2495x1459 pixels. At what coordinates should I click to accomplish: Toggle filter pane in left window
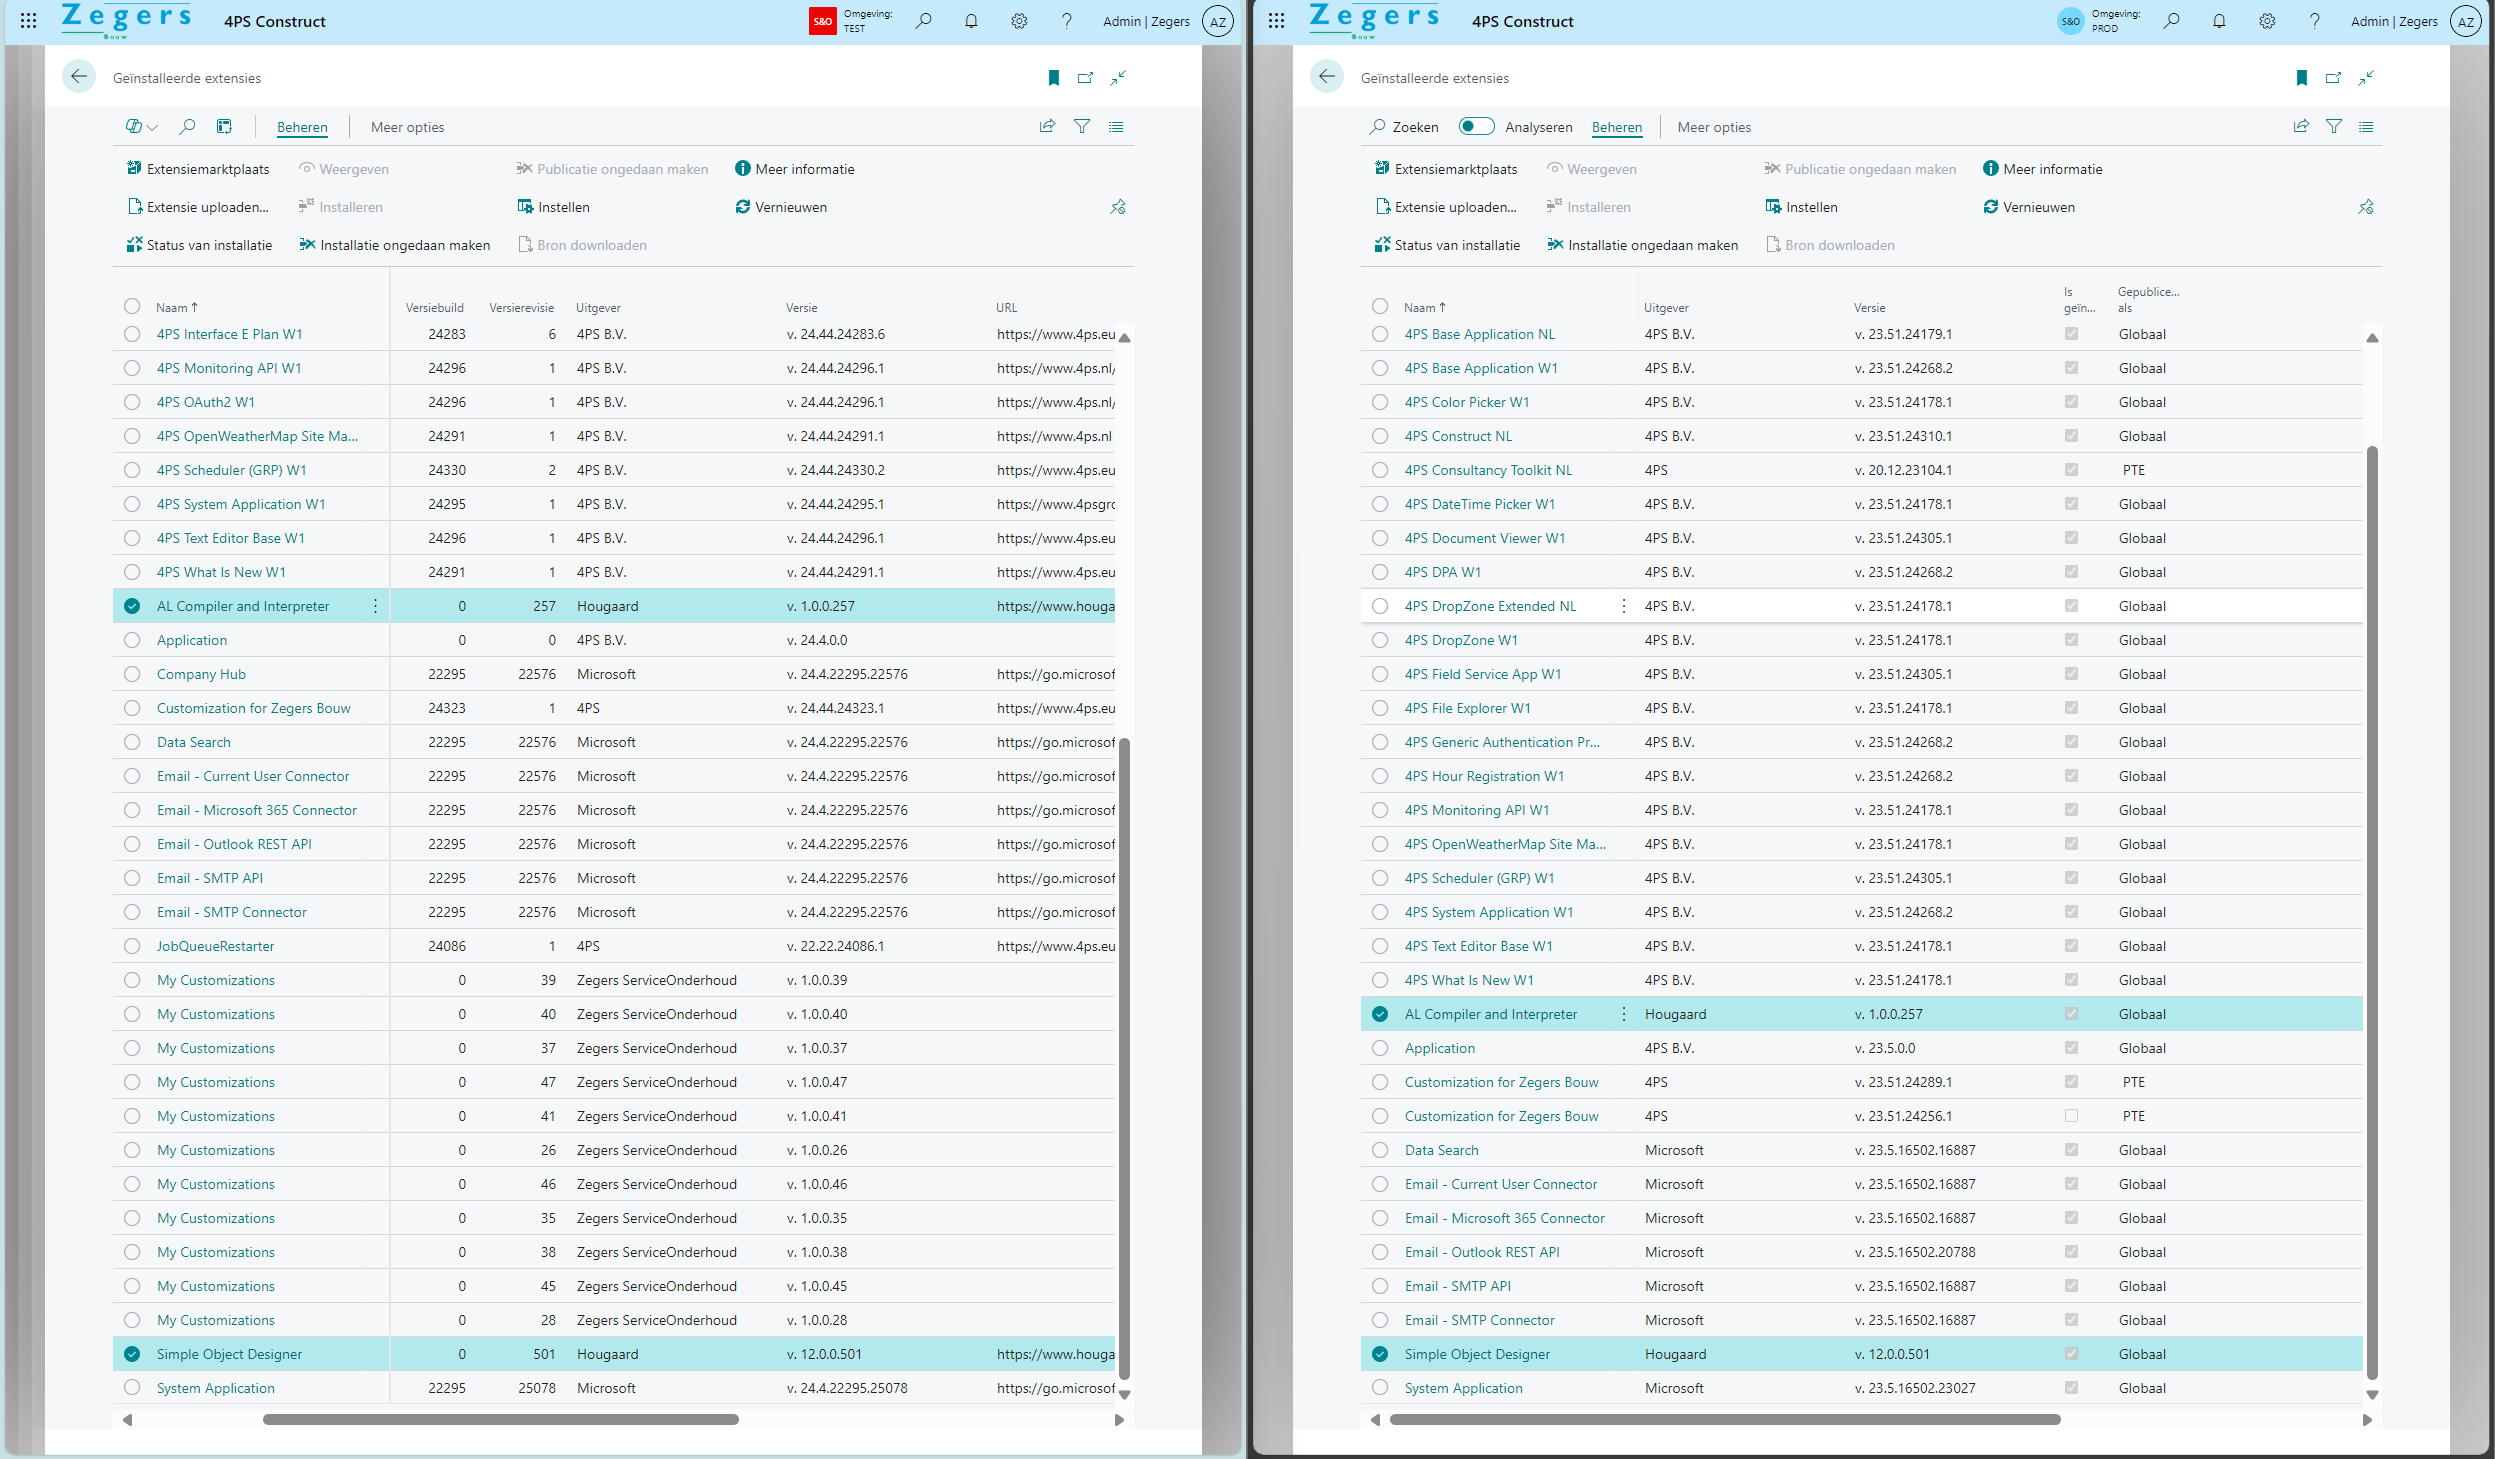(1082, 127)
